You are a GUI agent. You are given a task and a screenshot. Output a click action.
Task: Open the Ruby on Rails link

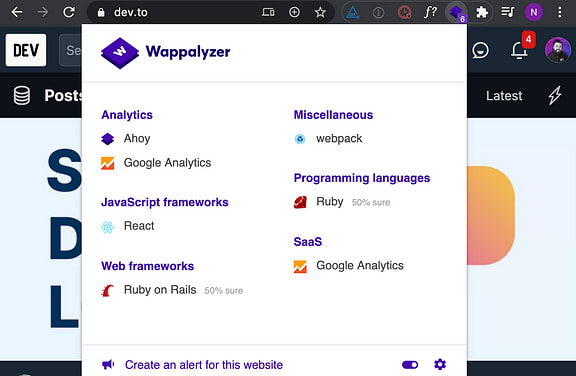160,290
